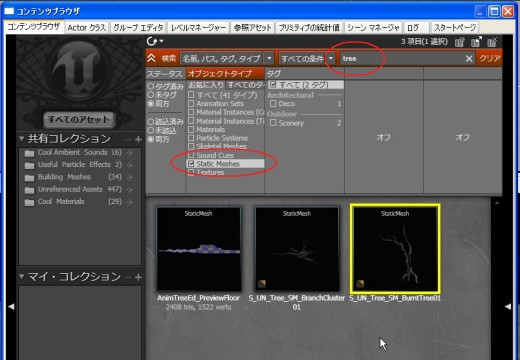Select the AnimTreeEd_PreviewFloor thumbnail
This screenshot has width=520, height=360.
(x=199, y=249)
